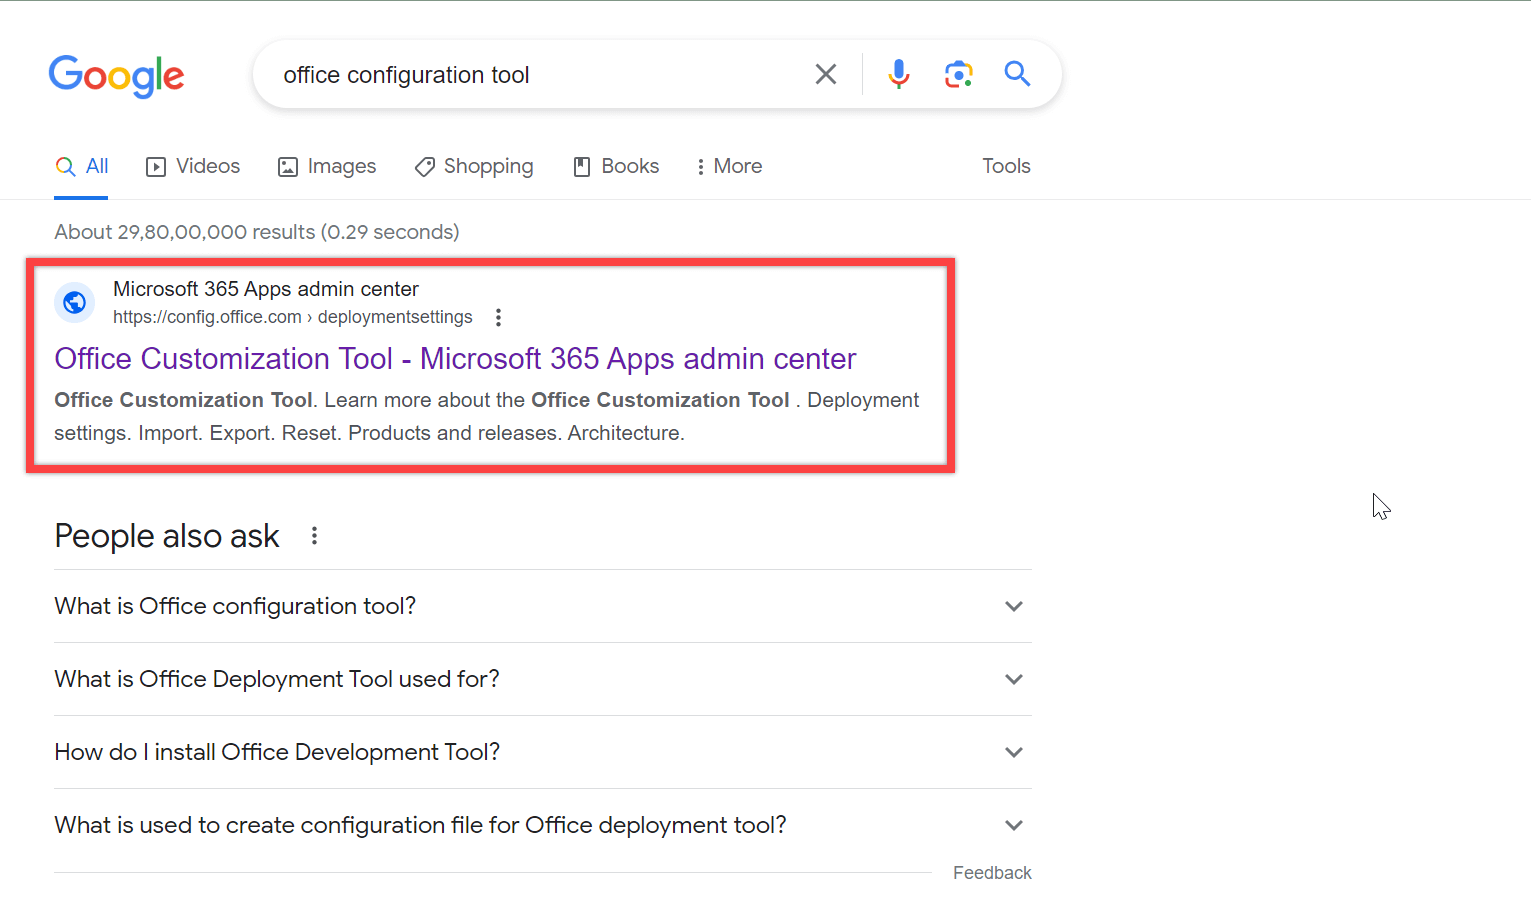Screen dimensions: 1531x905
Task: Select the All tab
Action: [x=82, y=167]
